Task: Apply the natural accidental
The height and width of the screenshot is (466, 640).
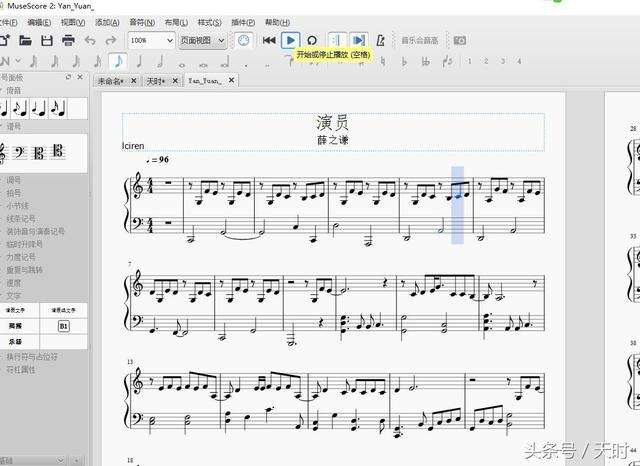Action: 383,62
